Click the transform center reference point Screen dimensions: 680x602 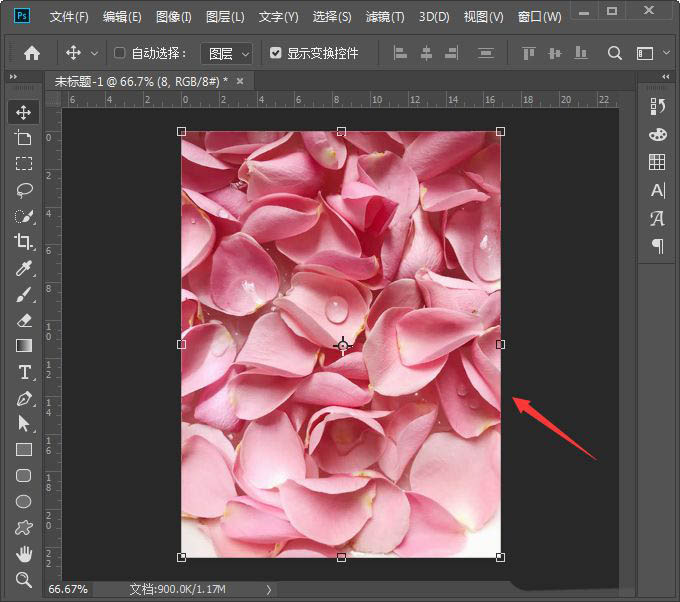pyautogui.click(x=343, y=346)
